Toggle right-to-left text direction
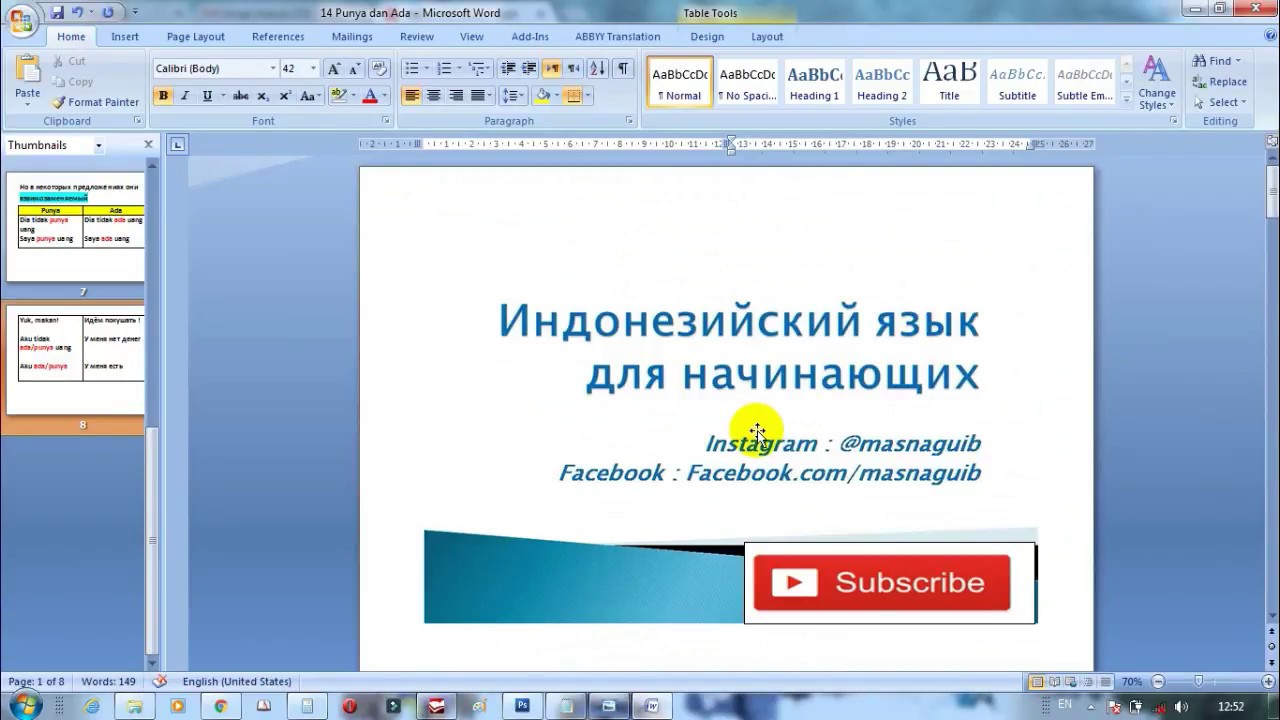Viewport: 1280px width, 720px height. [573, 69]
